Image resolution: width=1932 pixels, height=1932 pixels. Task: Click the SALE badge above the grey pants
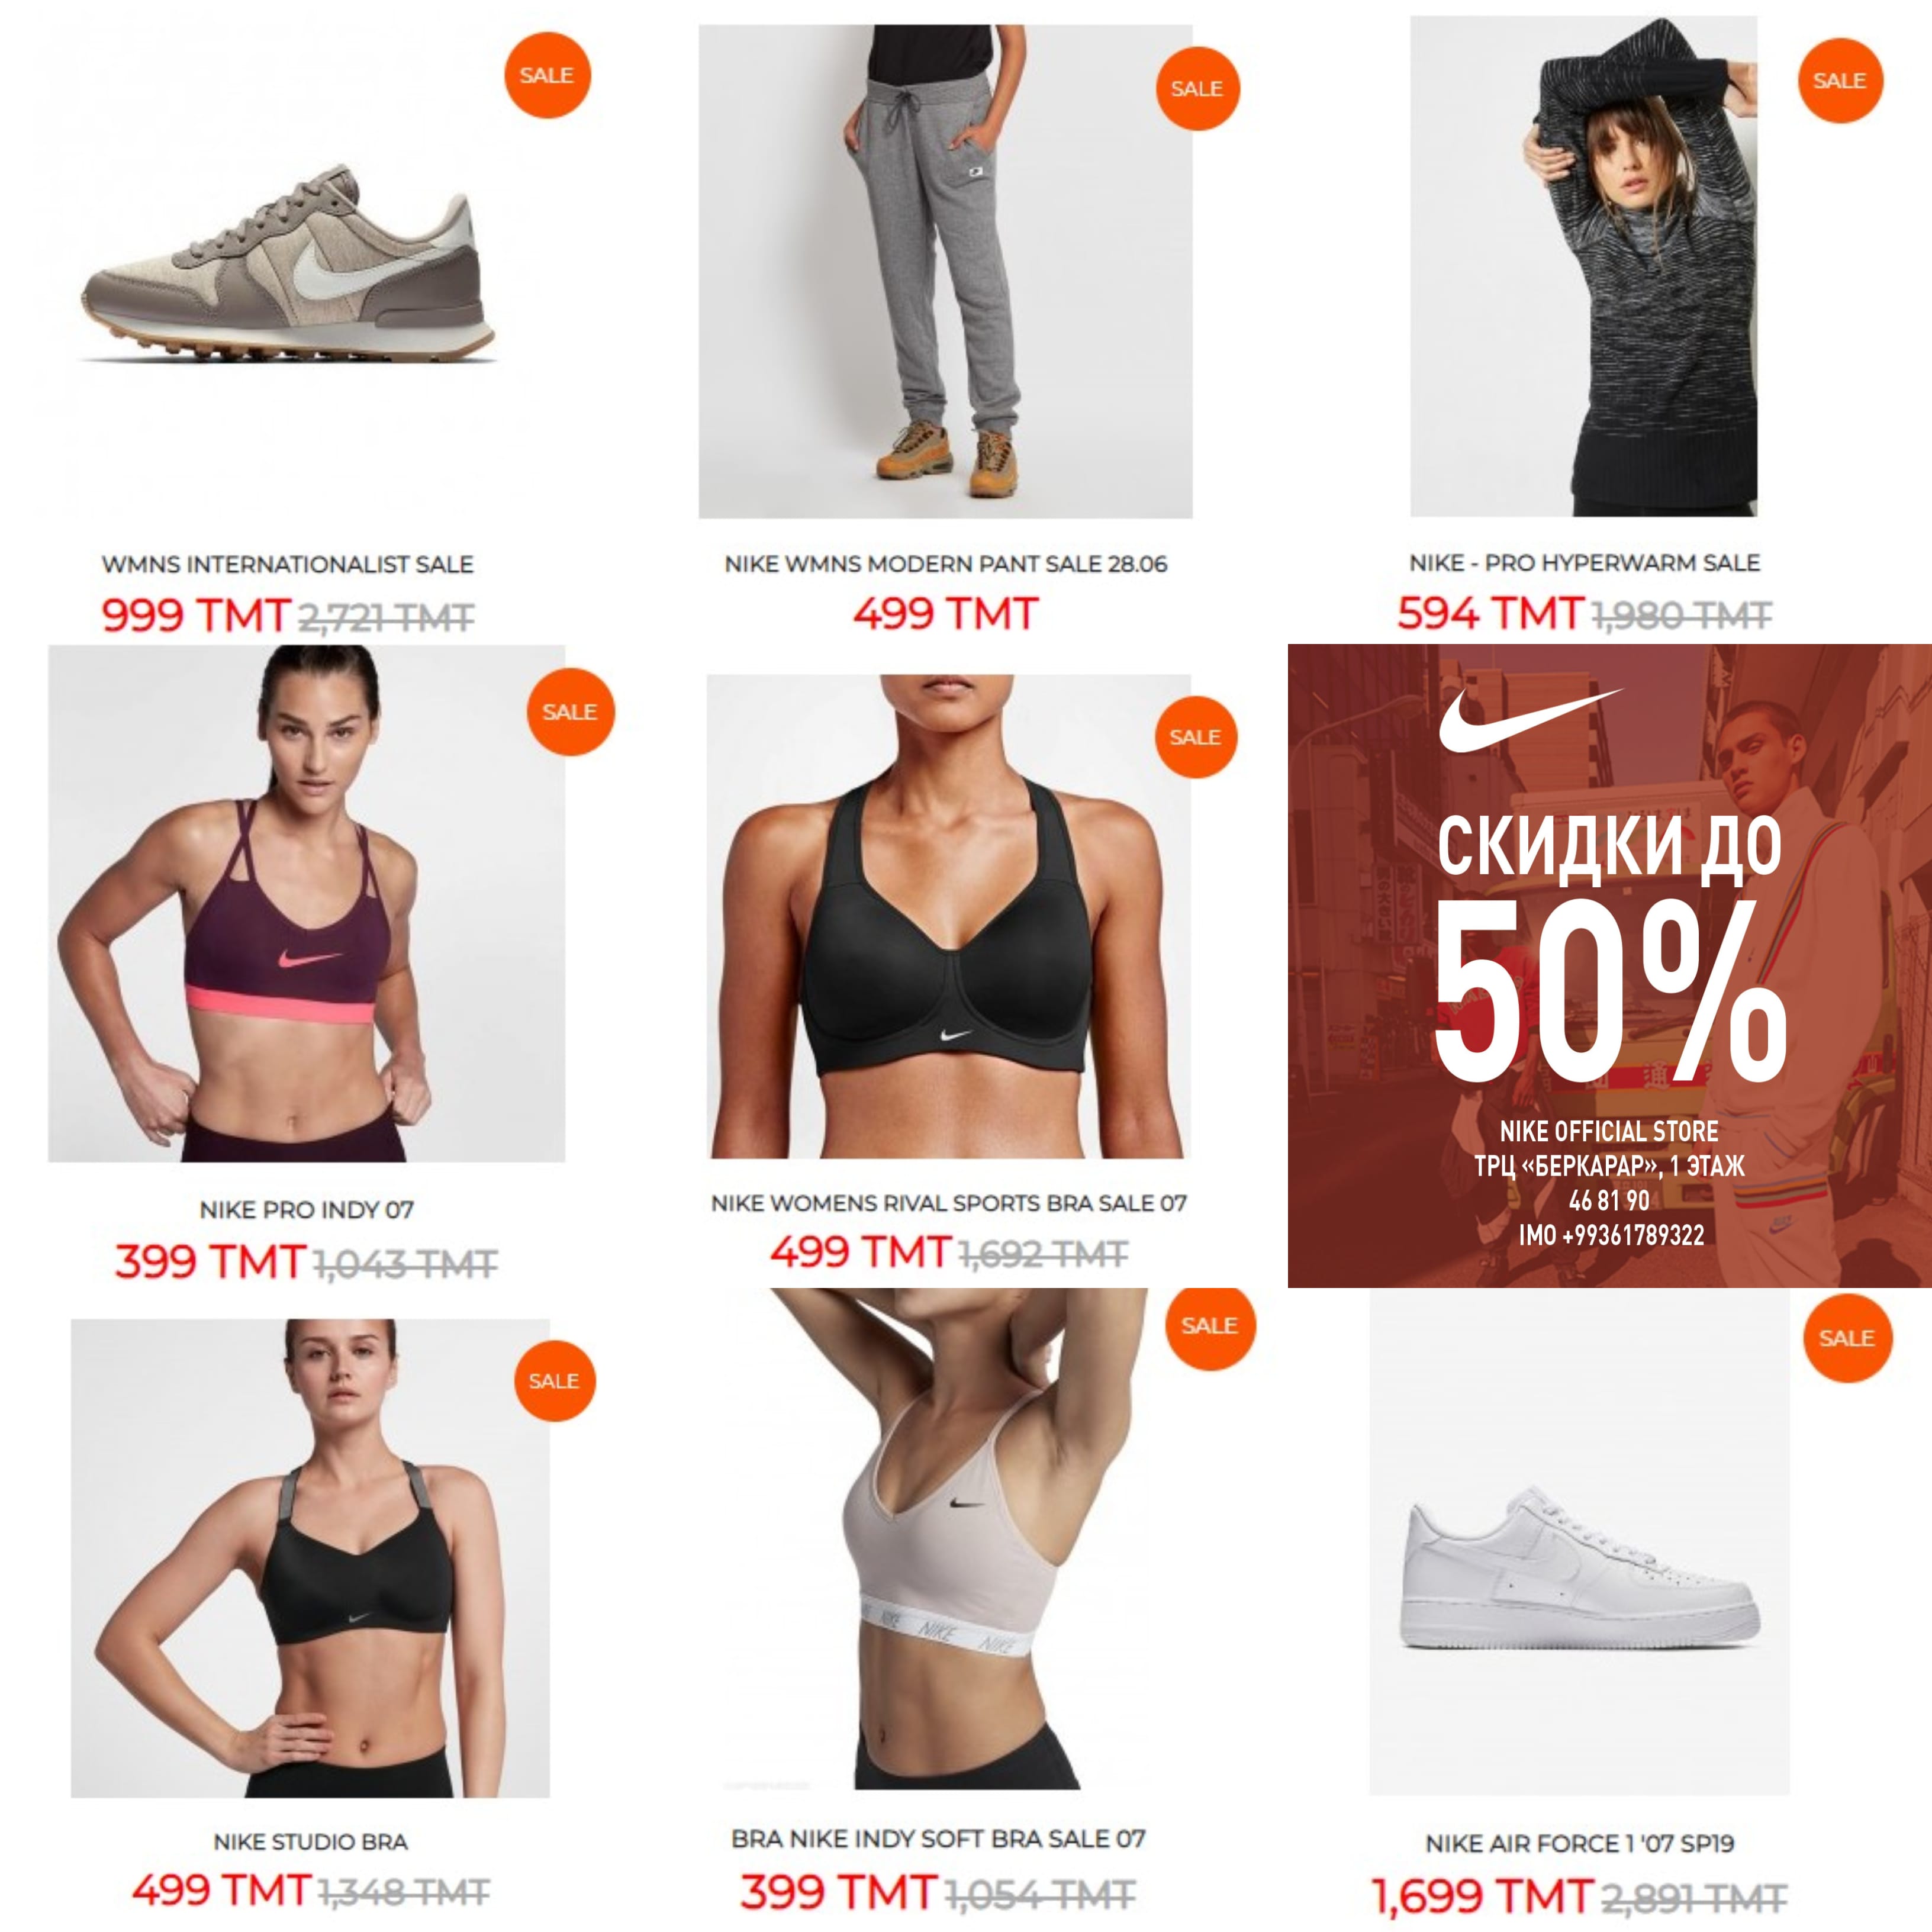[x=1197, y=88]
